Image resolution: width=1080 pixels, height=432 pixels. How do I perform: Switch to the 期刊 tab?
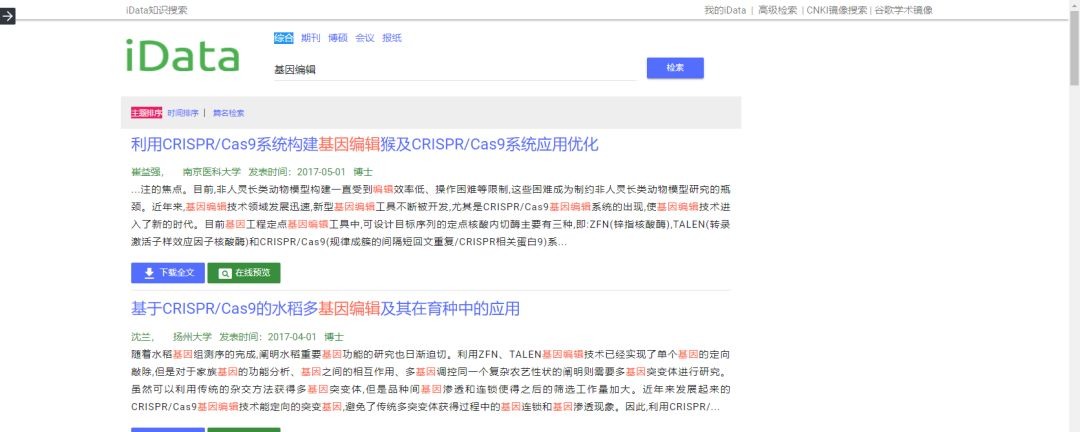tap(311, 38)
